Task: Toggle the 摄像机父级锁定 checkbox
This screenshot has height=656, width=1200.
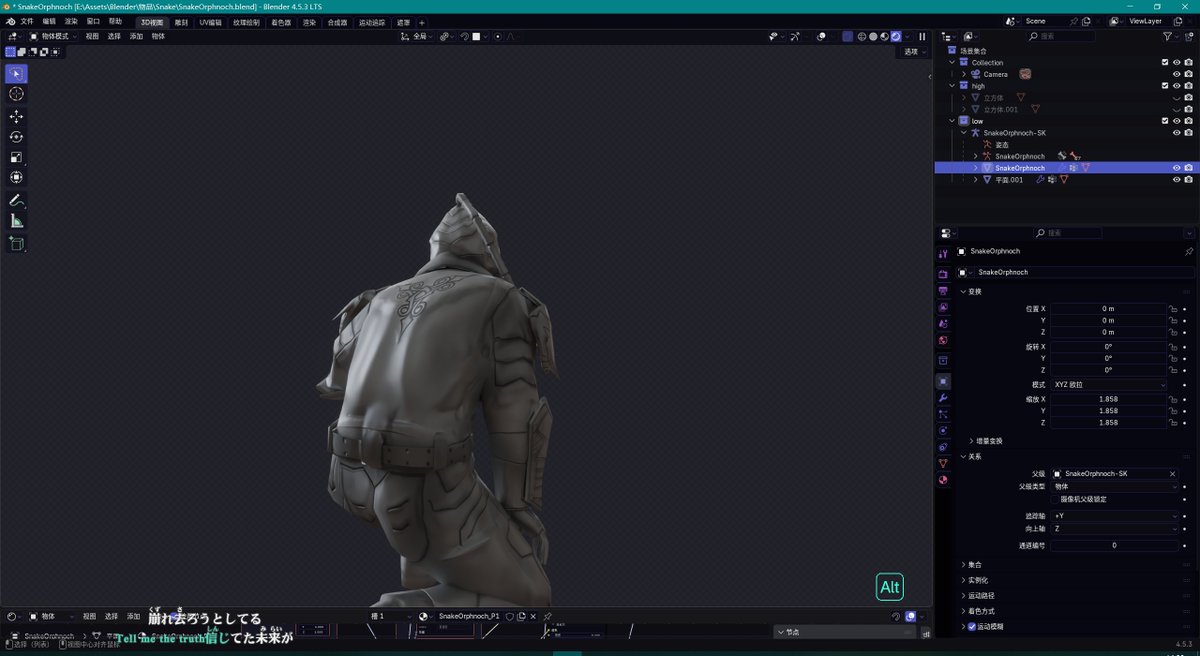Action: point(1055,499)
